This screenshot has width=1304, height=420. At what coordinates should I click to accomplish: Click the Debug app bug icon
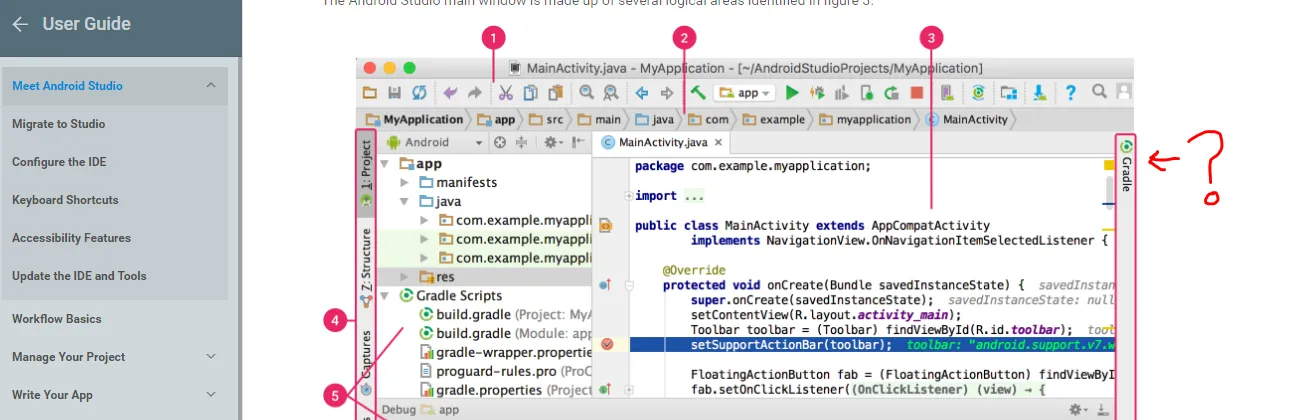(816, 93)
